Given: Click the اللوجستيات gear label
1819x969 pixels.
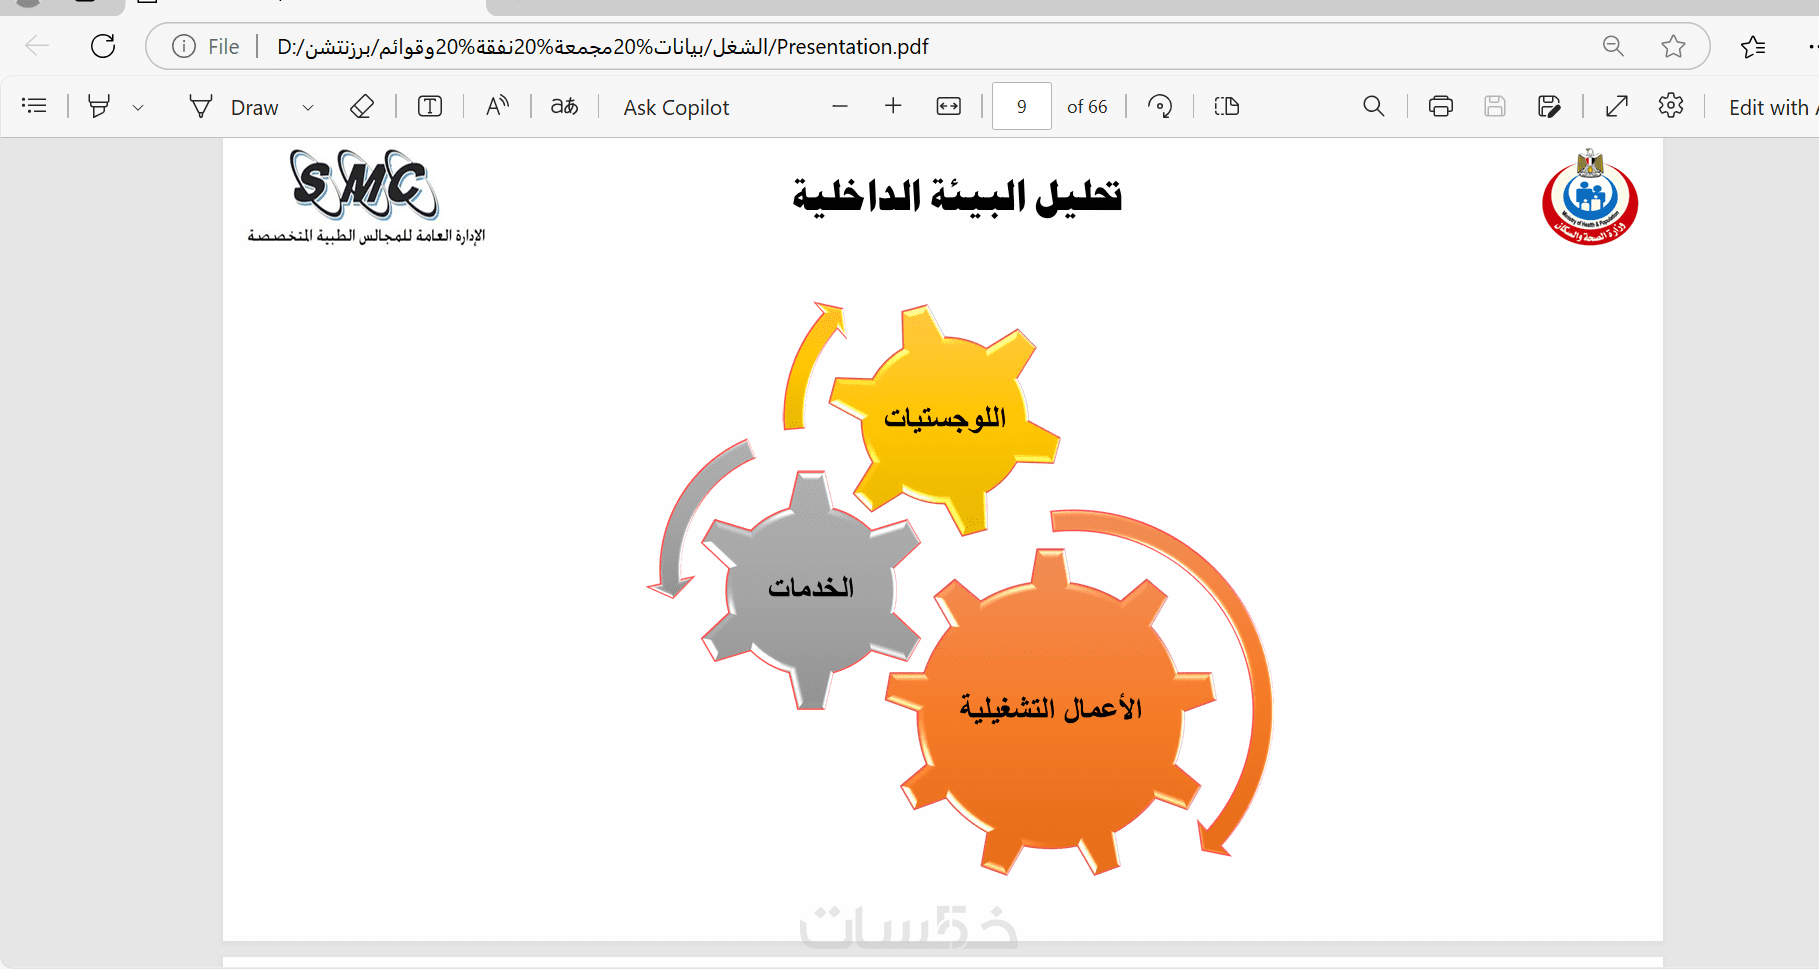Looking at the screenshot, I should click(945, 418).
